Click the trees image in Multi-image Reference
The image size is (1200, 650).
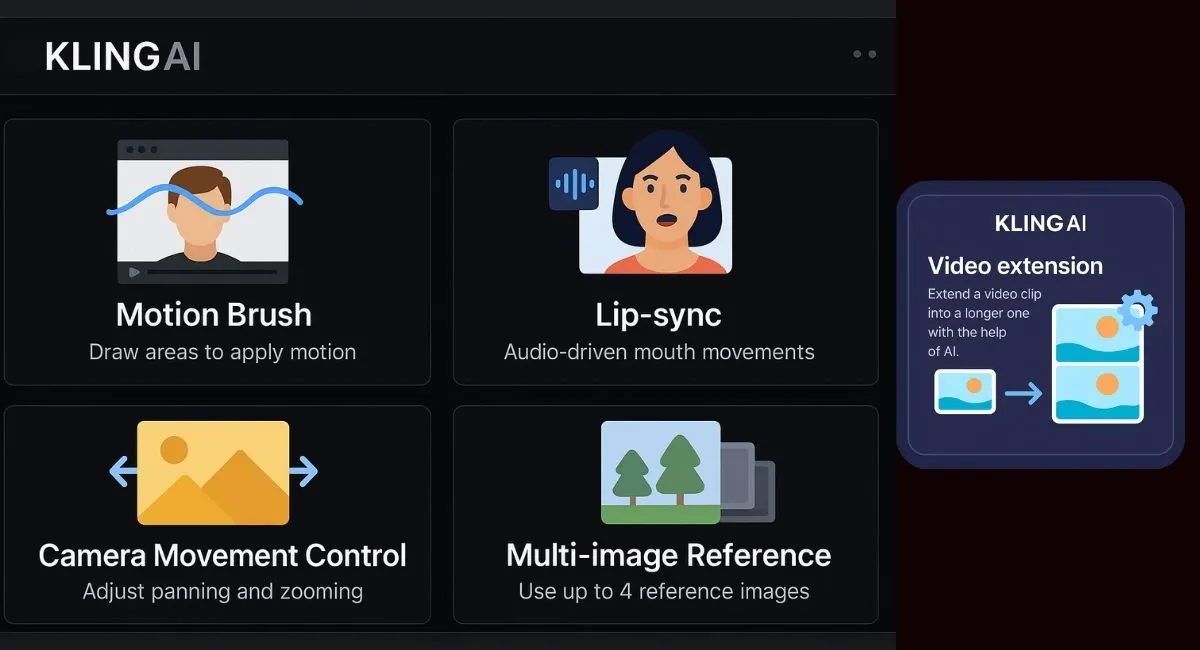[x=660, y=473]
